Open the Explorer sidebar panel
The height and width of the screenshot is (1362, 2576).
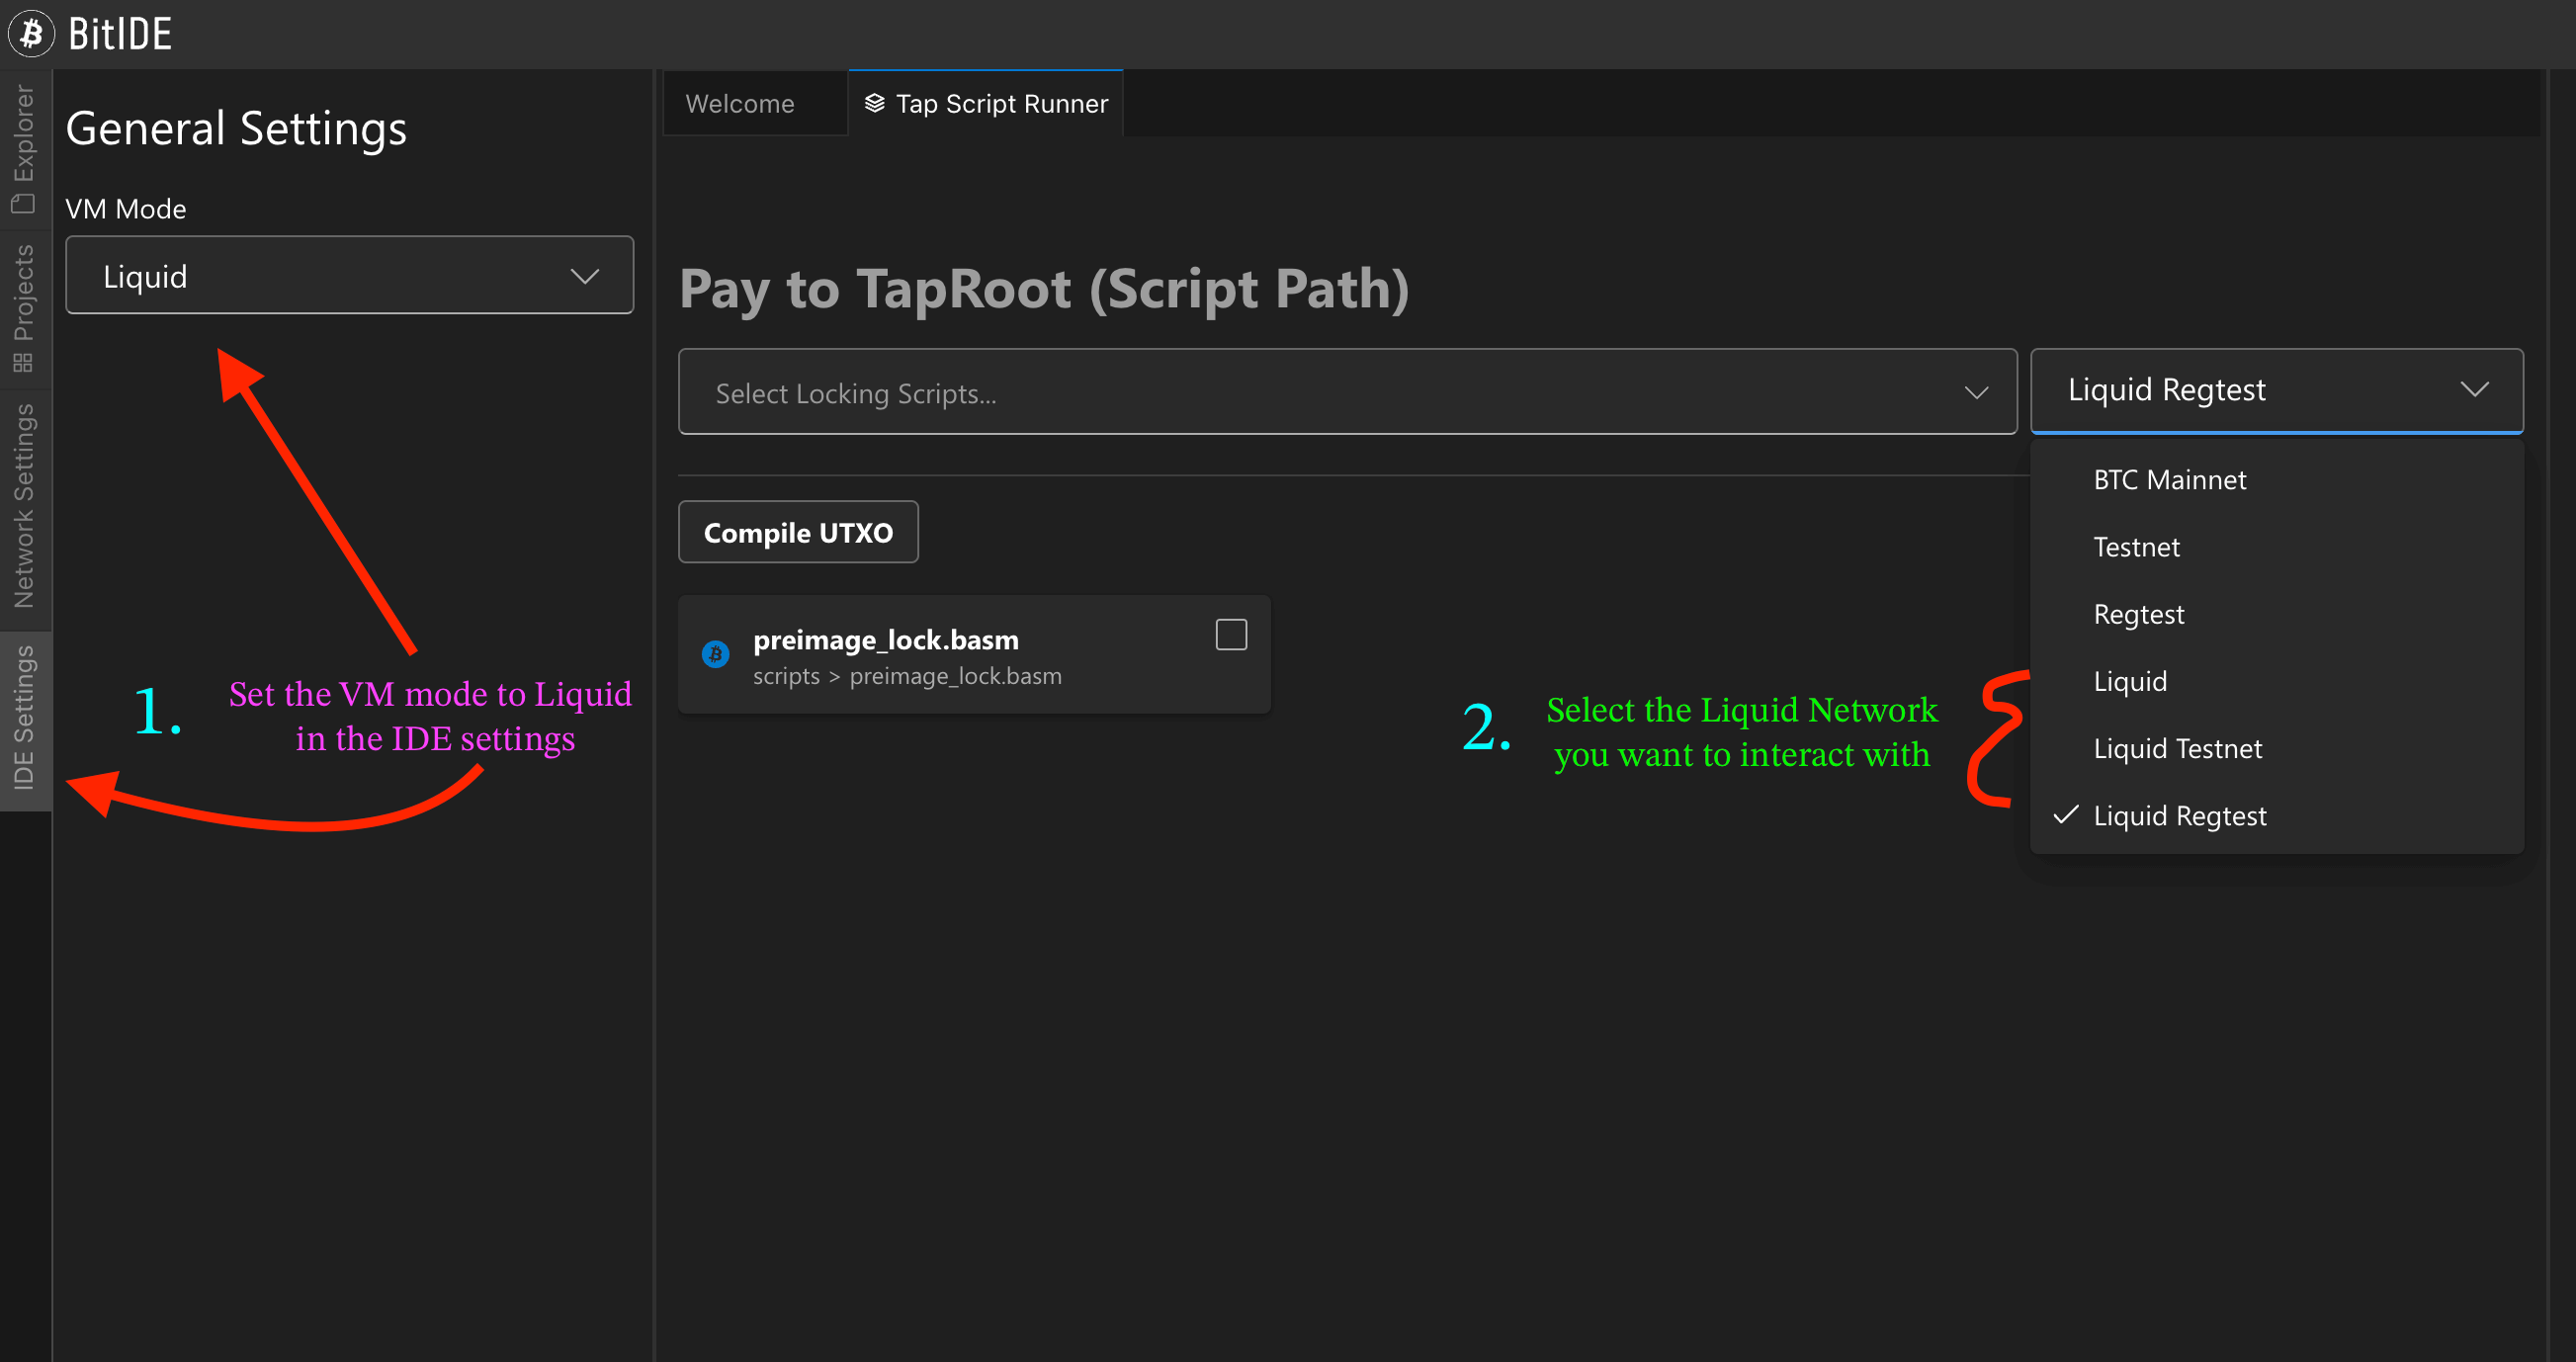(x=24, y=148)
